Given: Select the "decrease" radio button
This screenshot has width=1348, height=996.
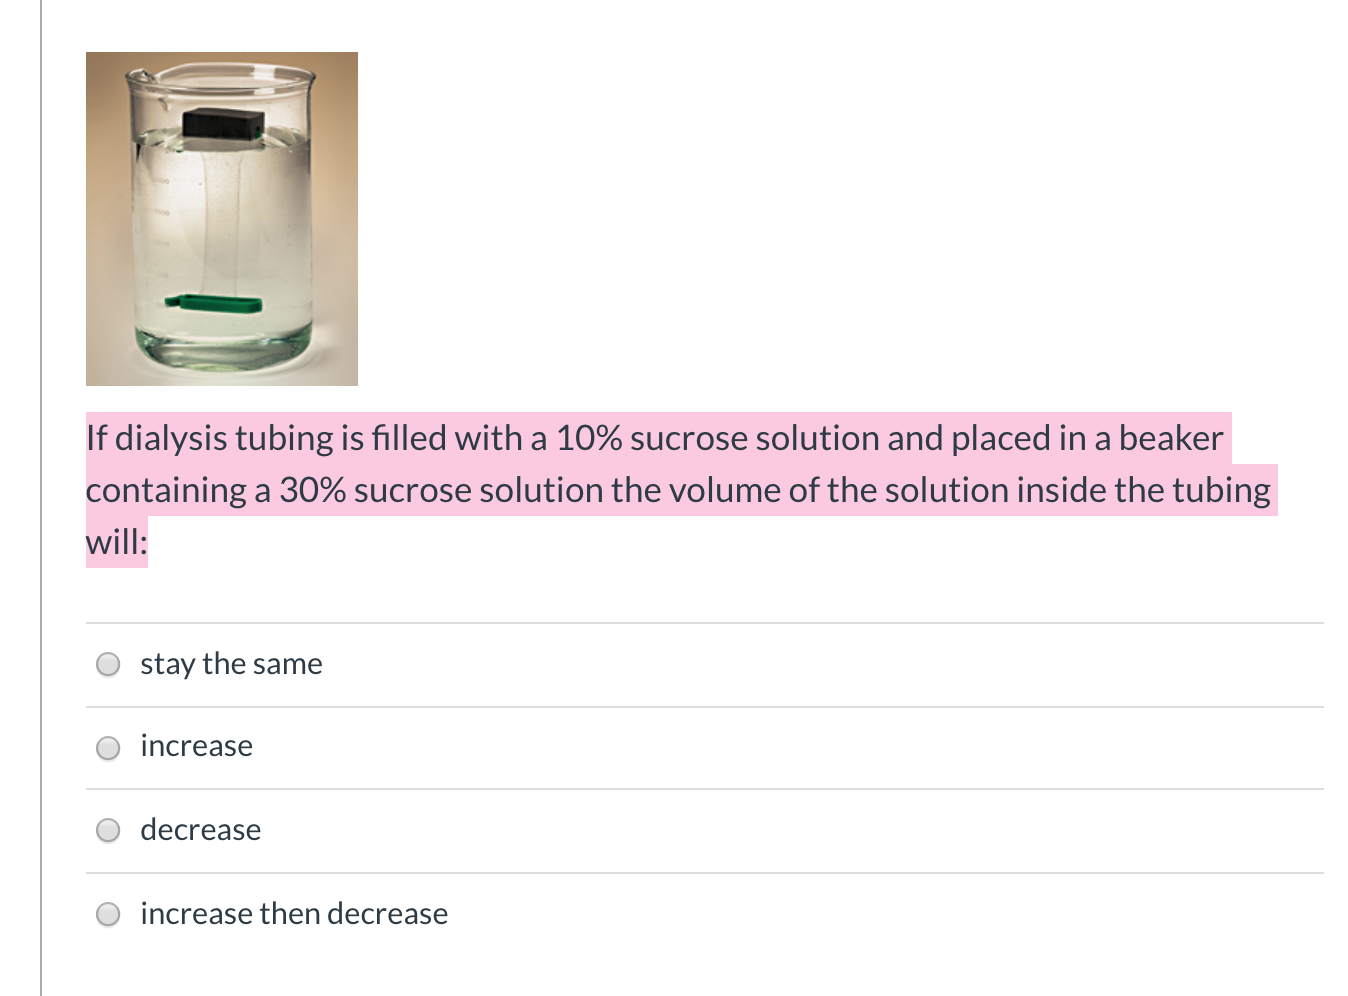Looking at the screenshot, I should click(x=107, y=829).
